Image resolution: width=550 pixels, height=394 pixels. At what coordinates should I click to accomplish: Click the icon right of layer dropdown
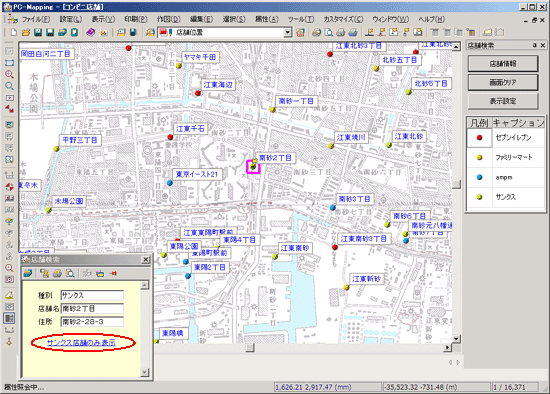point(300,33)
